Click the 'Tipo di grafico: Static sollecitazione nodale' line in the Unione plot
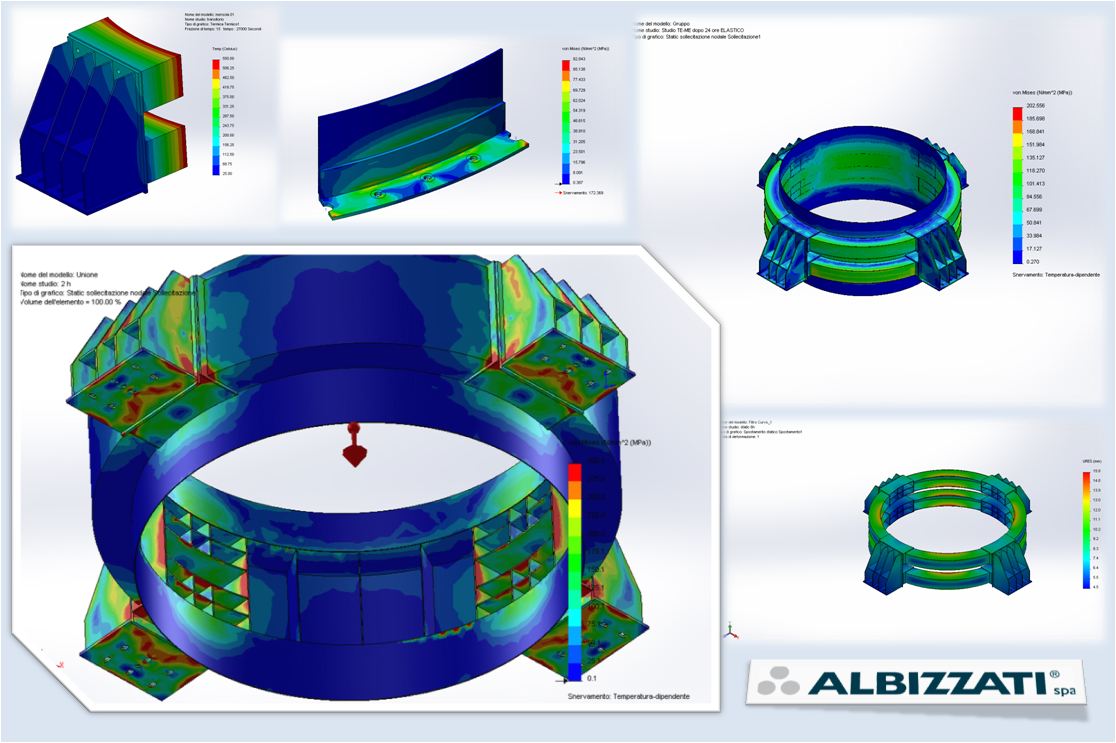Screen dimensions: 1116x743 tap(107, 293)
